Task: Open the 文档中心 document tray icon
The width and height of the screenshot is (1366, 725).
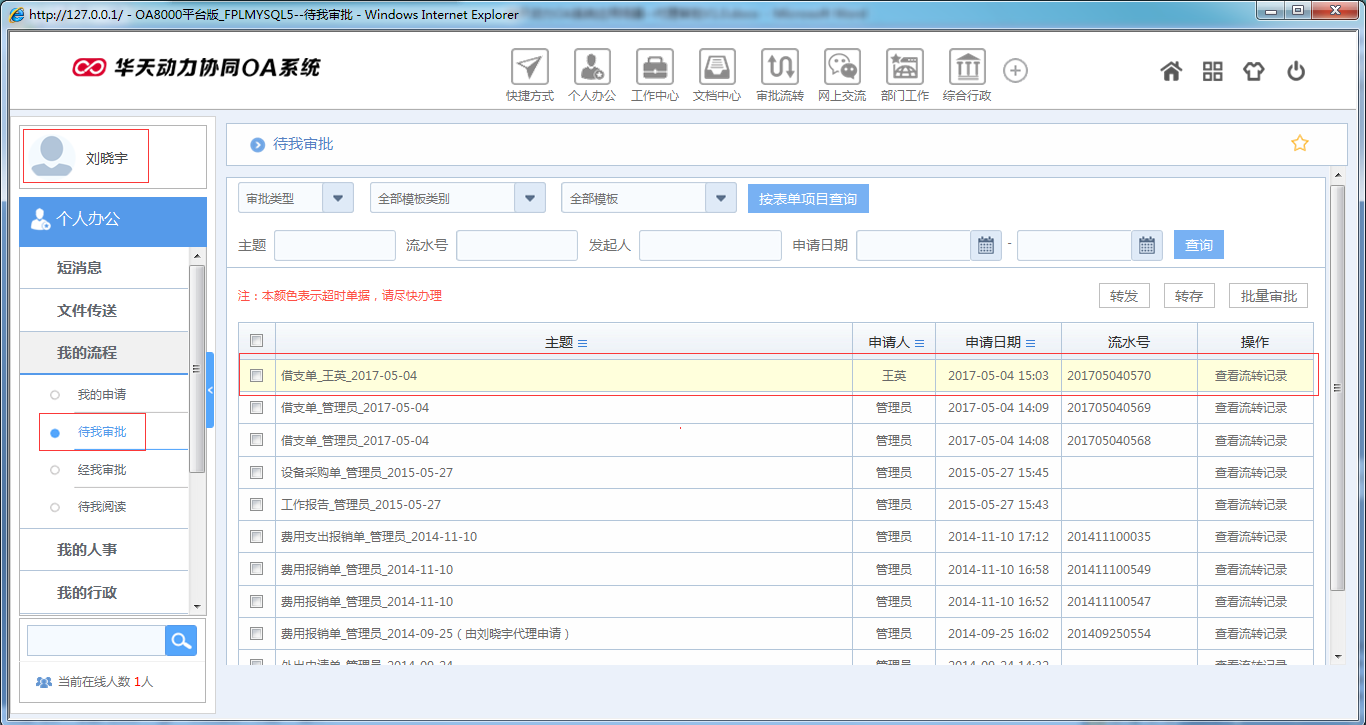Action: (716, 68)
